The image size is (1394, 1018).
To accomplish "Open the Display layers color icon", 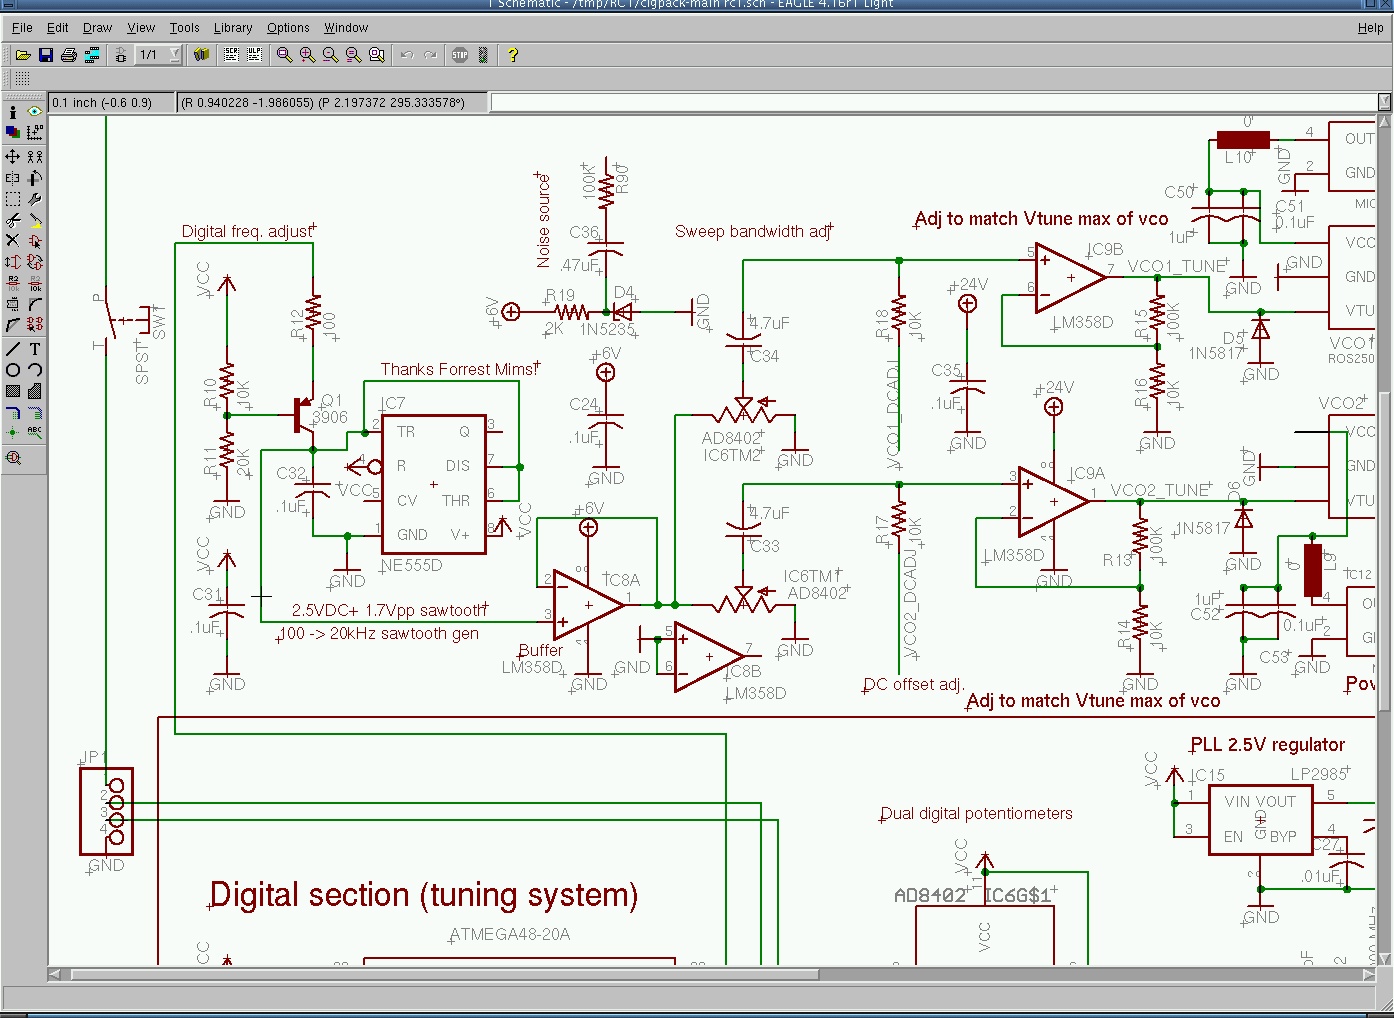I will [x=13, y=132].
